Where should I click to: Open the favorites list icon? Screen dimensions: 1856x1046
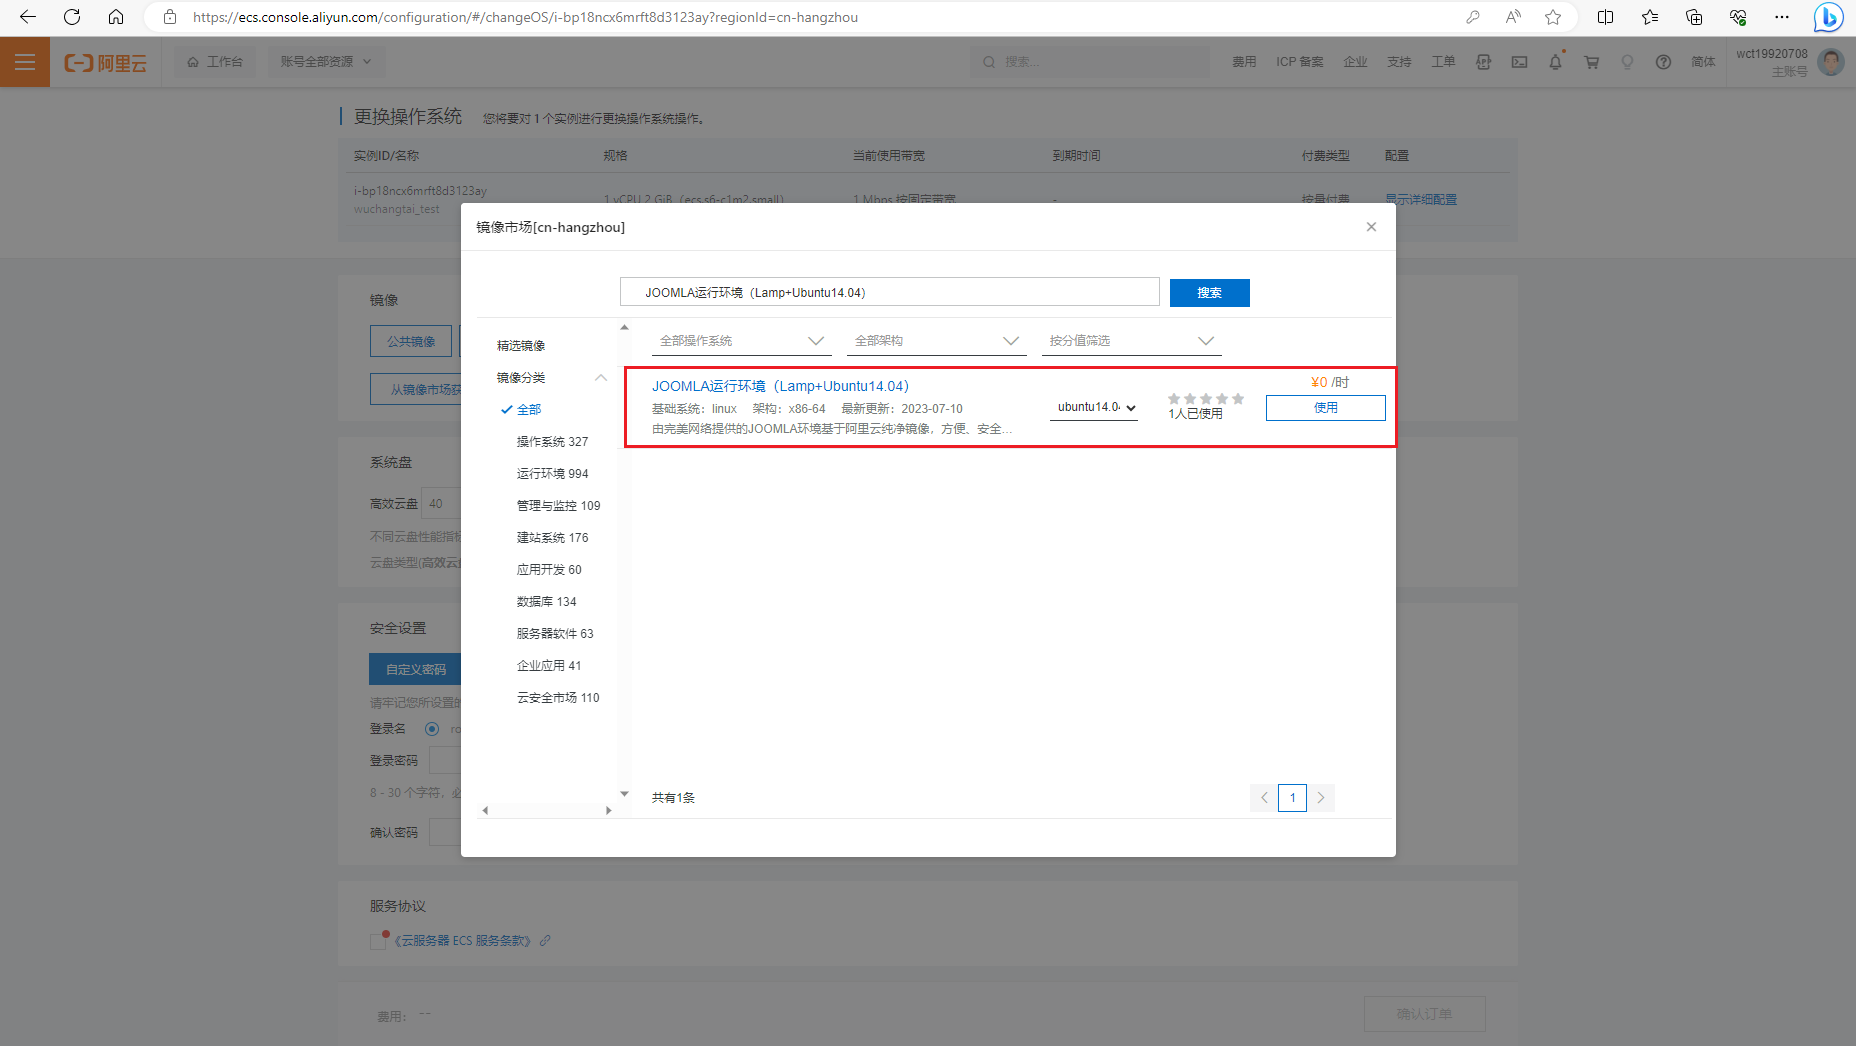tap(1650, 17)
